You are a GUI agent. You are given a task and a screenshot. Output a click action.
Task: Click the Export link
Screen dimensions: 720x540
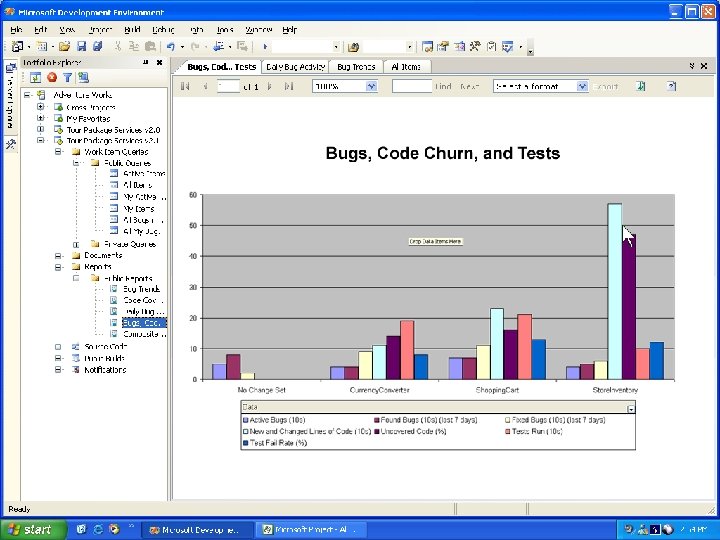click(x=605, y=86)
